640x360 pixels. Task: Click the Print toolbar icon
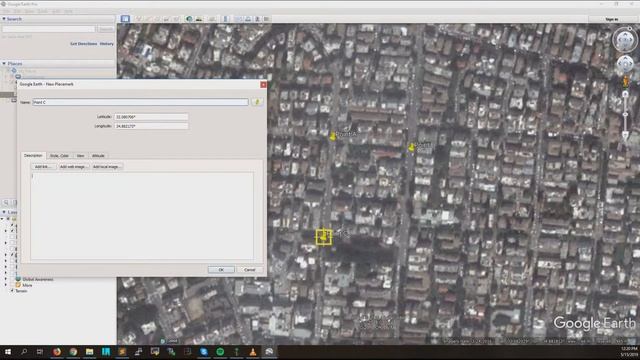pos(248,19)
